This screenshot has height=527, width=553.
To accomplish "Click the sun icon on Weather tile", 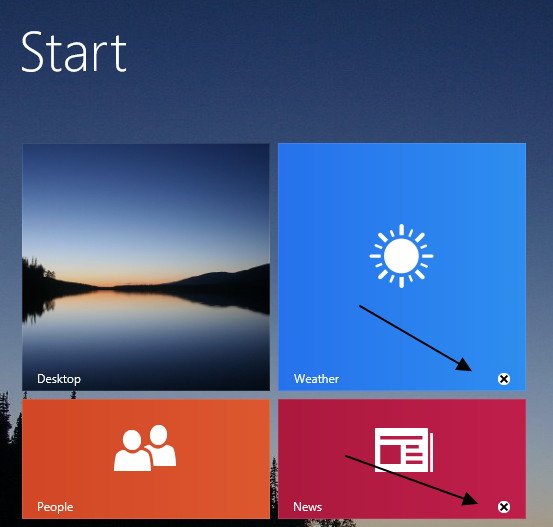I will click(x=401, y=256).
